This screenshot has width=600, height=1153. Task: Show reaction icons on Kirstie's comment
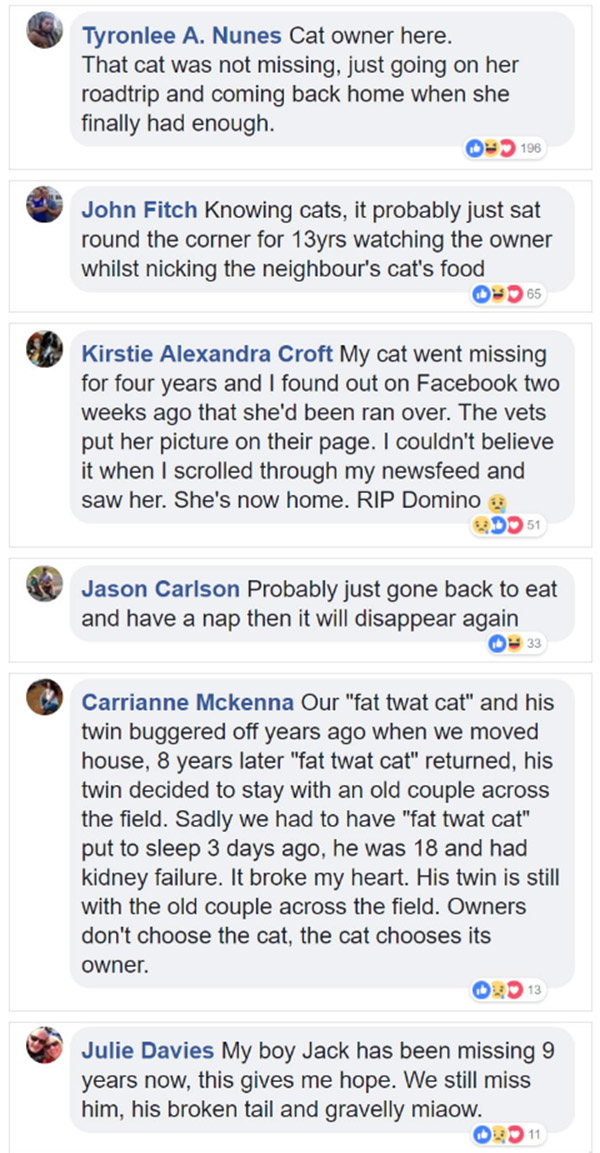497,526
